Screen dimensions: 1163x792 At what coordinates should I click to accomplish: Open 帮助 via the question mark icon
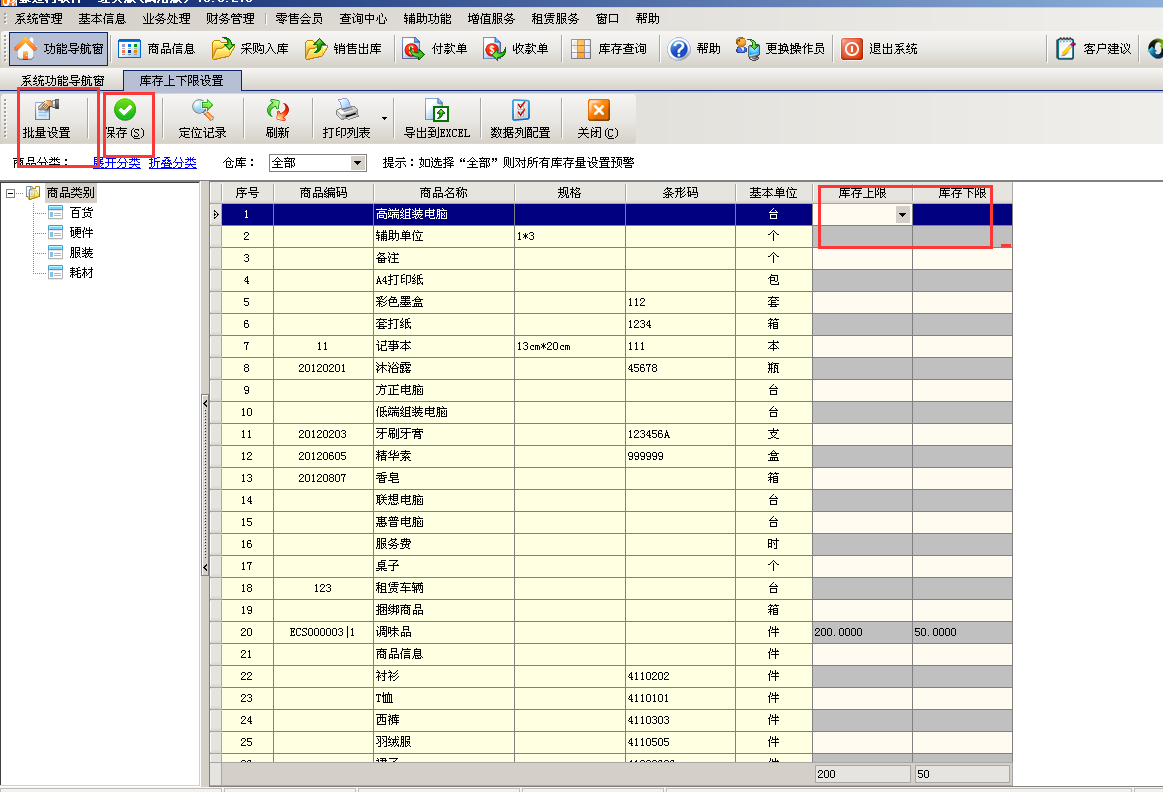[679, 49]
